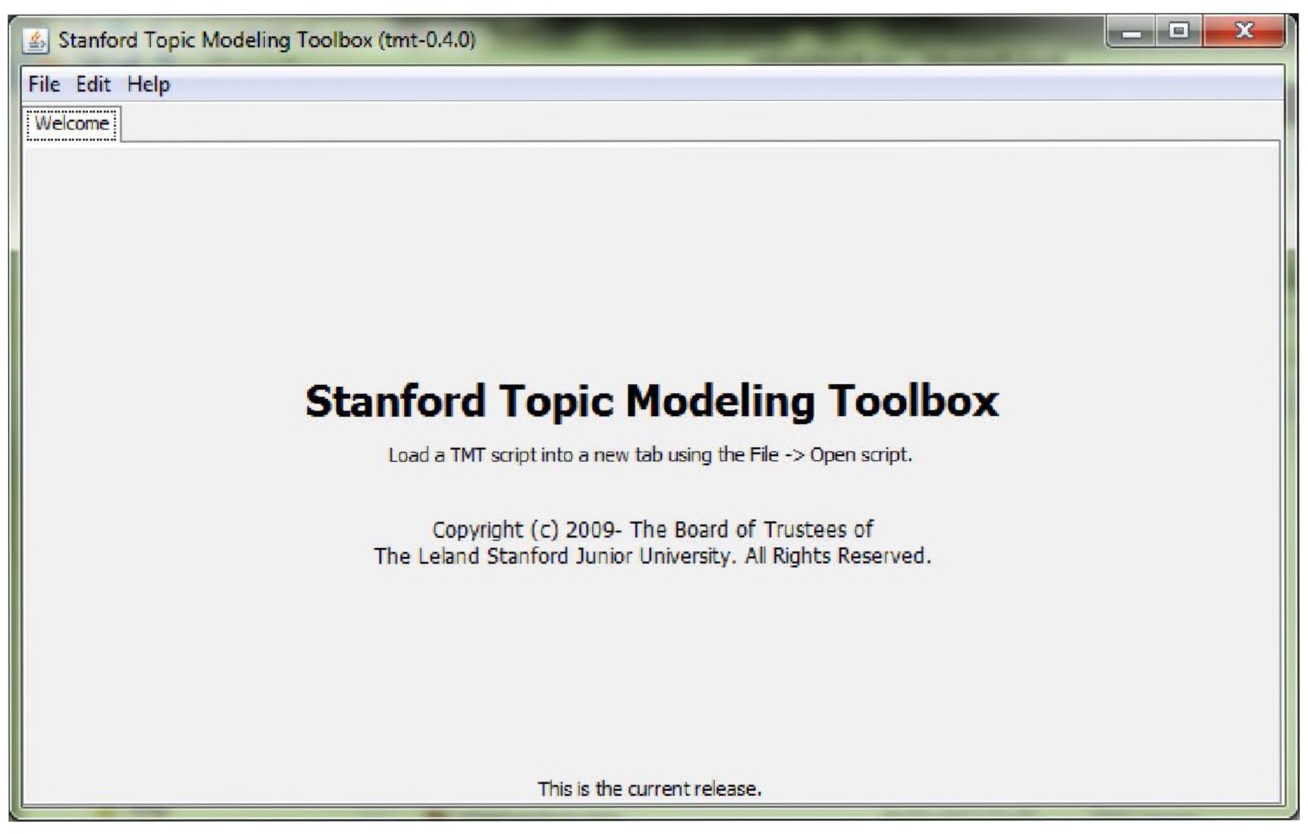Open the Help menu
The height and width of the screenshot is (834, 1308).
pos(148,85)
